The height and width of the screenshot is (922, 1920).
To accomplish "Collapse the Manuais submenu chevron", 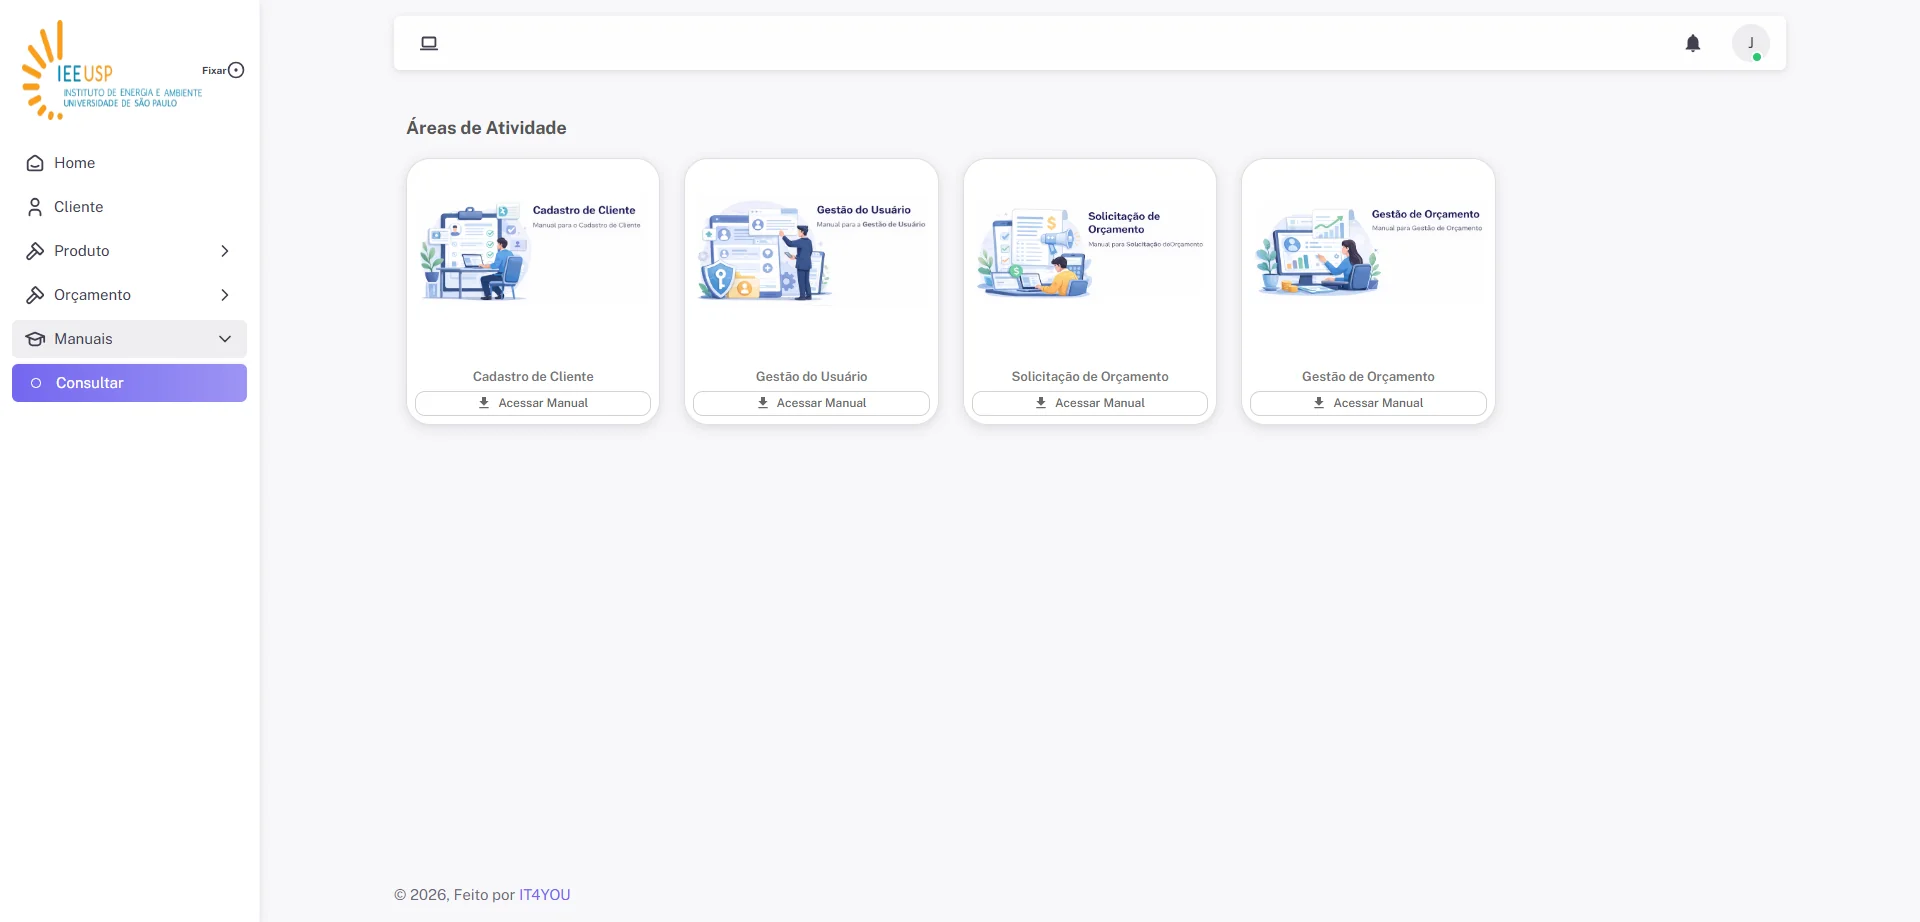I will point(225,339).
